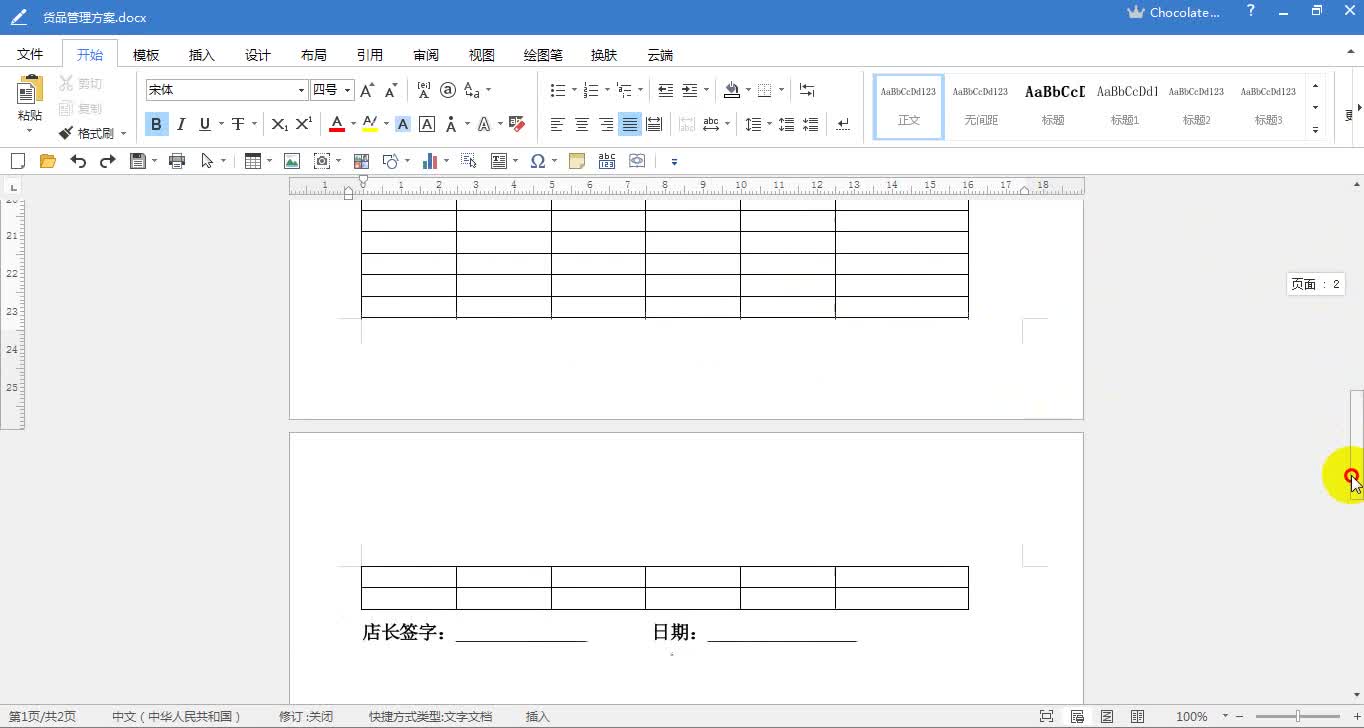The image size is (1364, 728).
Task: Toggle italic formatting
Action: (181, 124)
